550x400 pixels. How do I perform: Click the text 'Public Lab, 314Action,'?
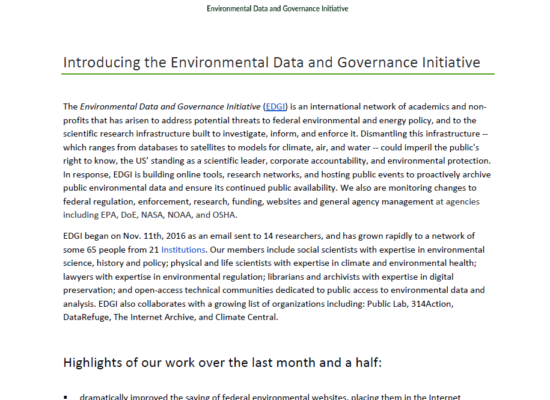410,304
